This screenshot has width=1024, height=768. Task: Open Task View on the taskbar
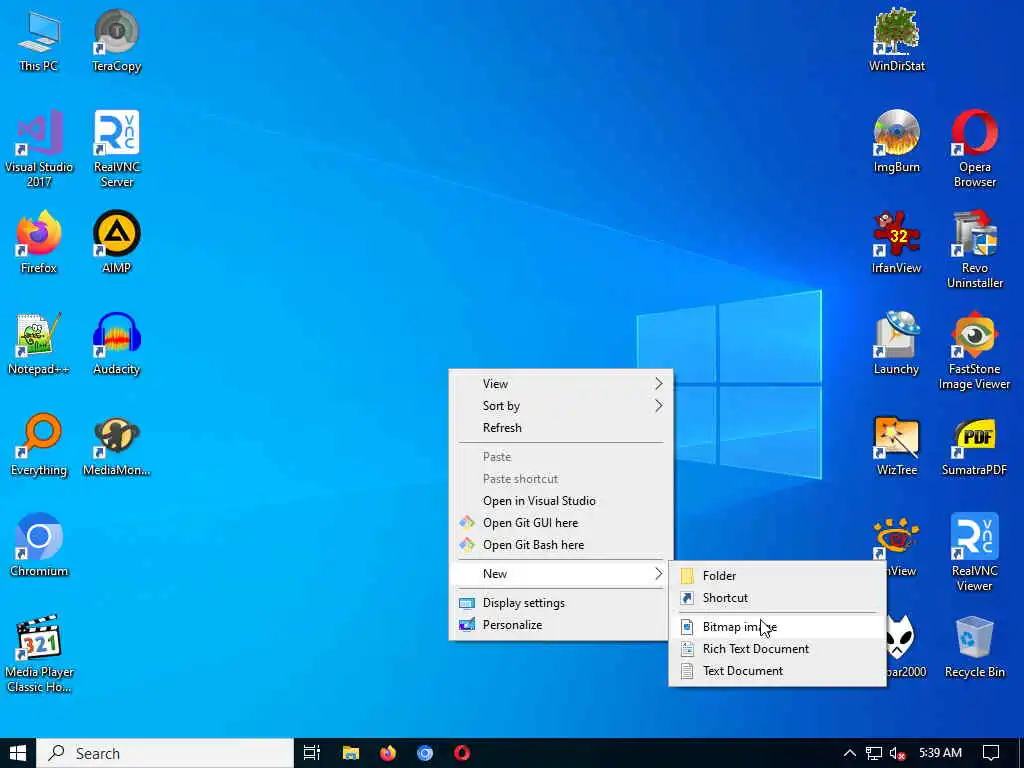(312, 753)
